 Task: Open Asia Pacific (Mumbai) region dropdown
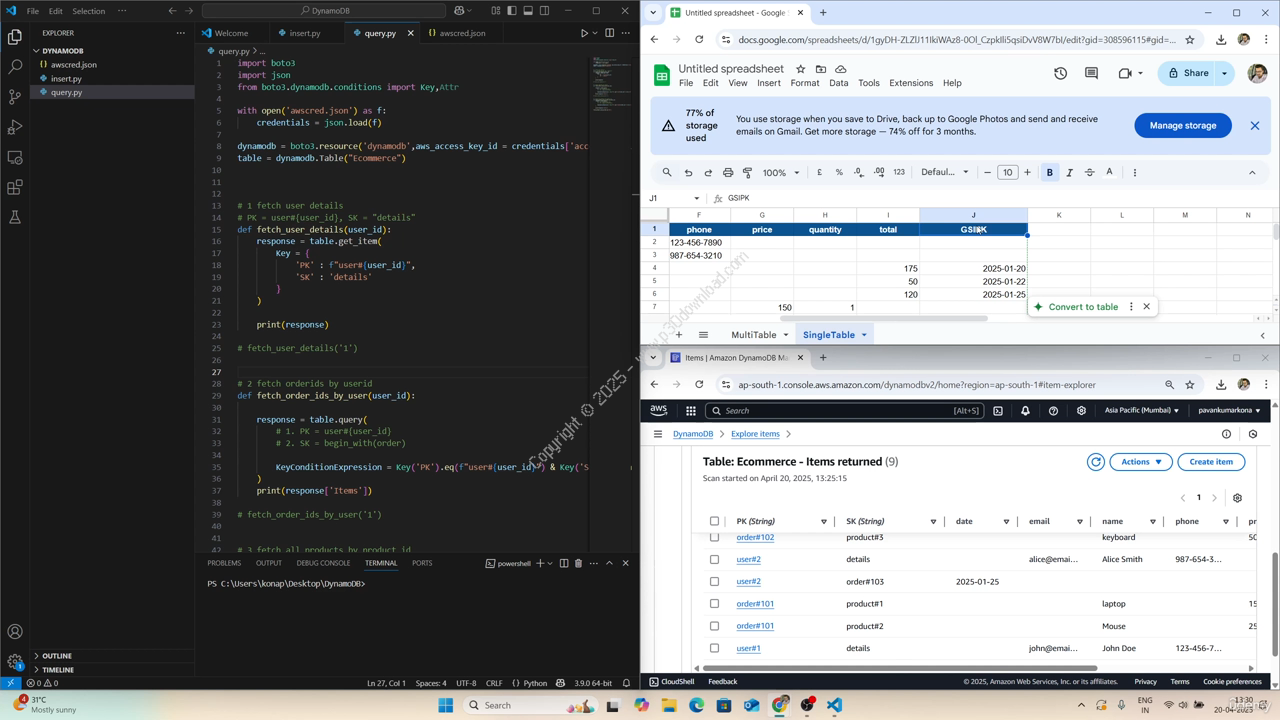(1141, 410)
